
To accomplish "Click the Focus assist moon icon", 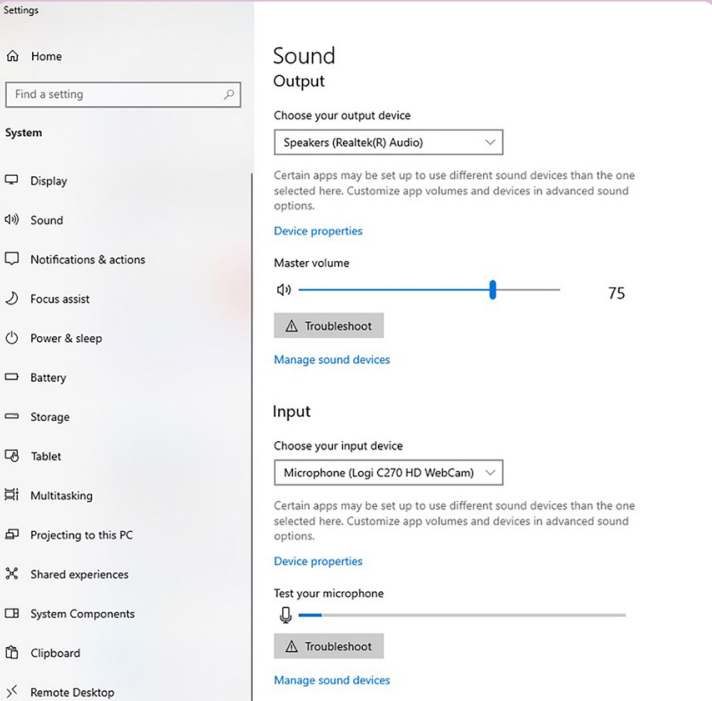I will click(12, 298).
